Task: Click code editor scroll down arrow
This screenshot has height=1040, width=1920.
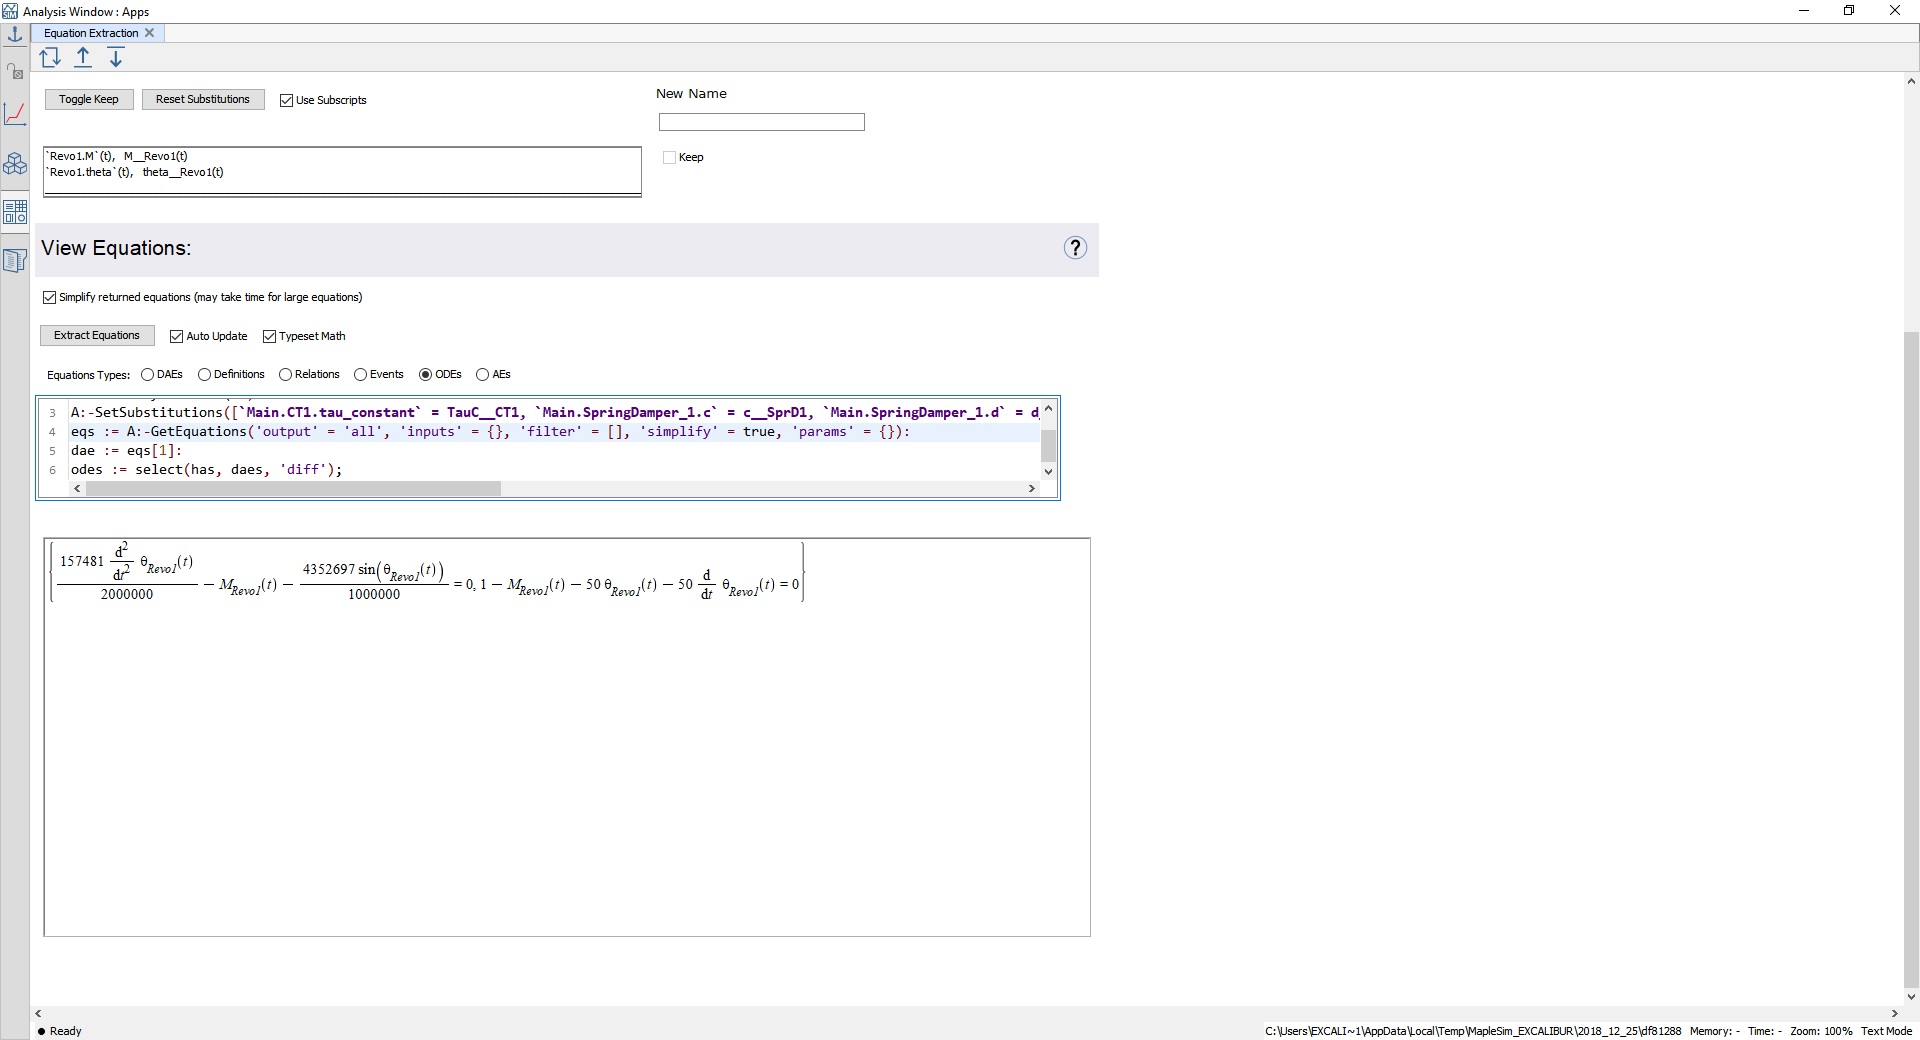Action: click(x=1049, y=472)
